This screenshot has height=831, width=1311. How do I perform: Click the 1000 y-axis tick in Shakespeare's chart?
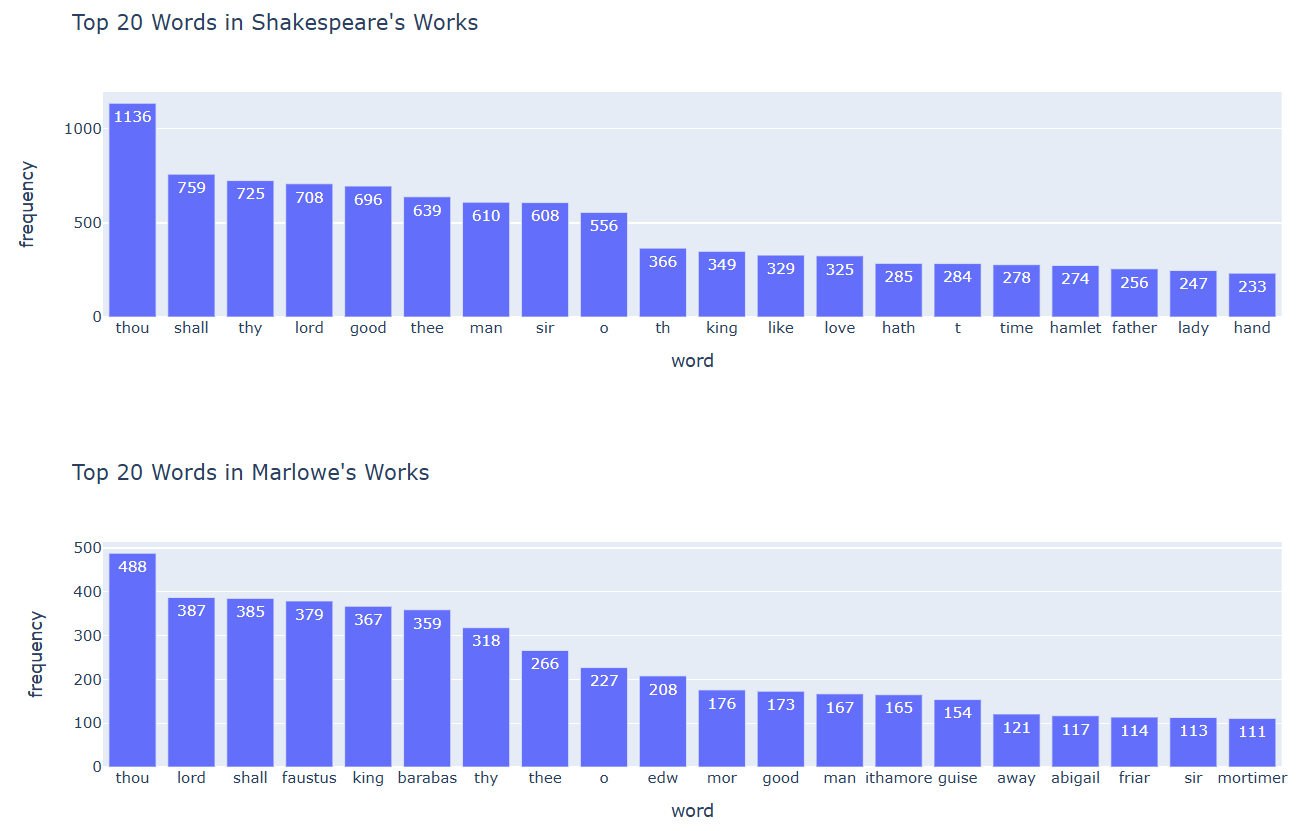(x=83, y=129)
